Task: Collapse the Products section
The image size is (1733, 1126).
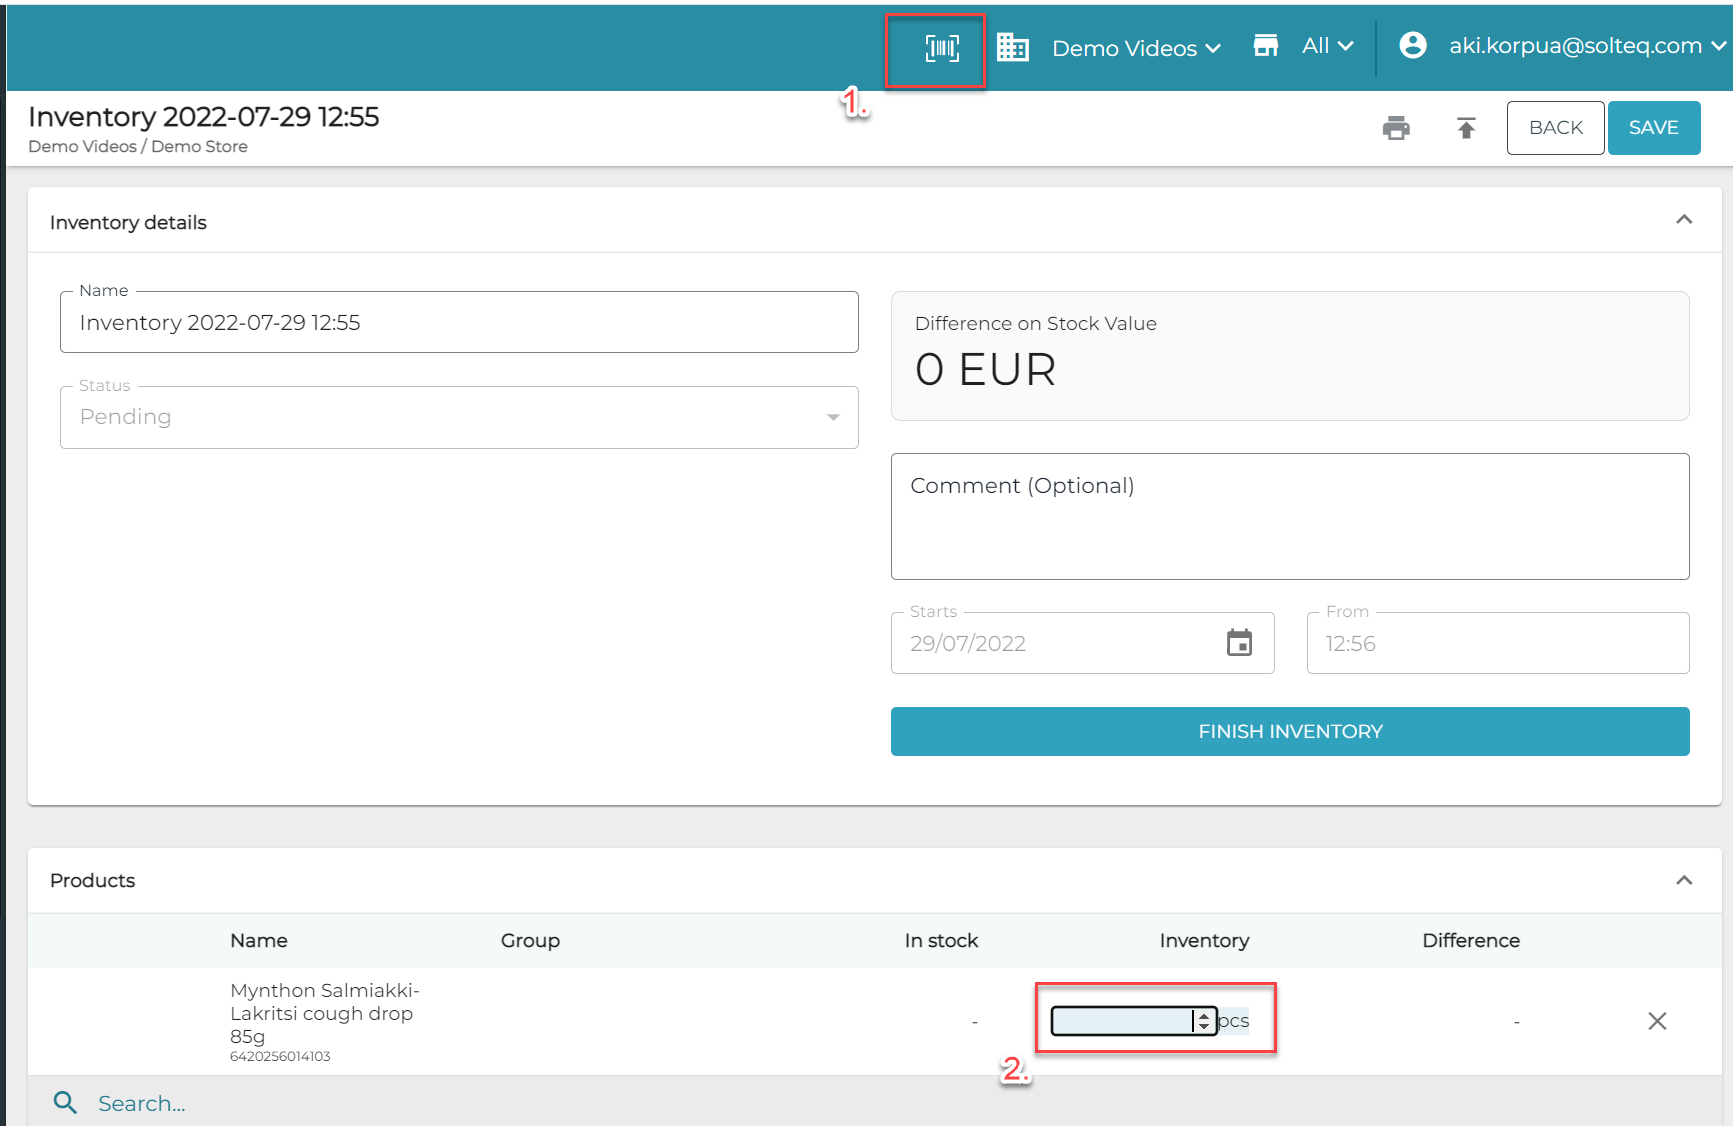Action: point(1684,880)
